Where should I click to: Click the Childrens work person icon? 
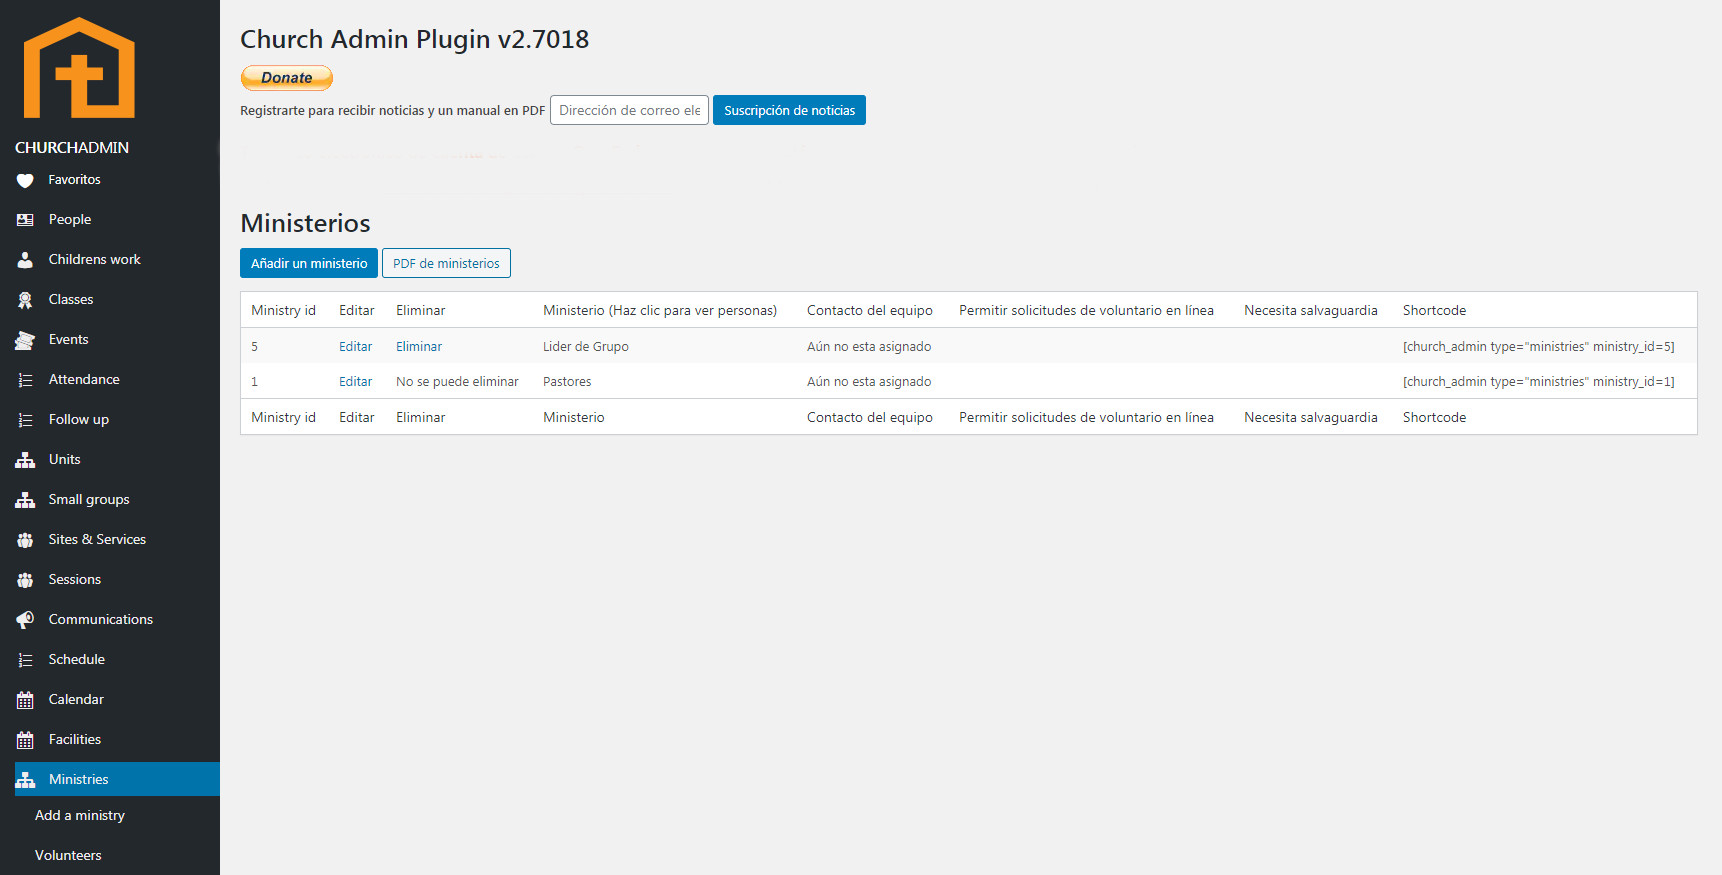coord(25,260)
